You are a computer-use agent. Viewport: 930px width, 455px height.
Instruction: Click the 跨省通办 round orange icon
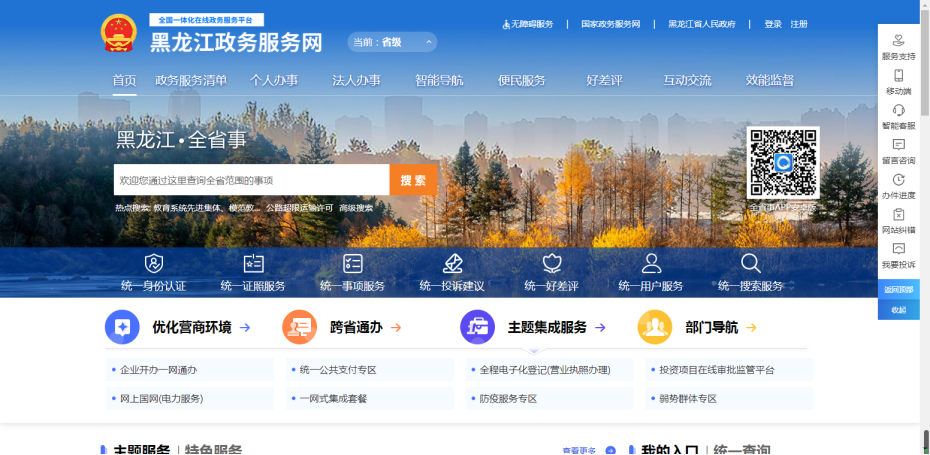pyautogui.click(x=300, y=327)
